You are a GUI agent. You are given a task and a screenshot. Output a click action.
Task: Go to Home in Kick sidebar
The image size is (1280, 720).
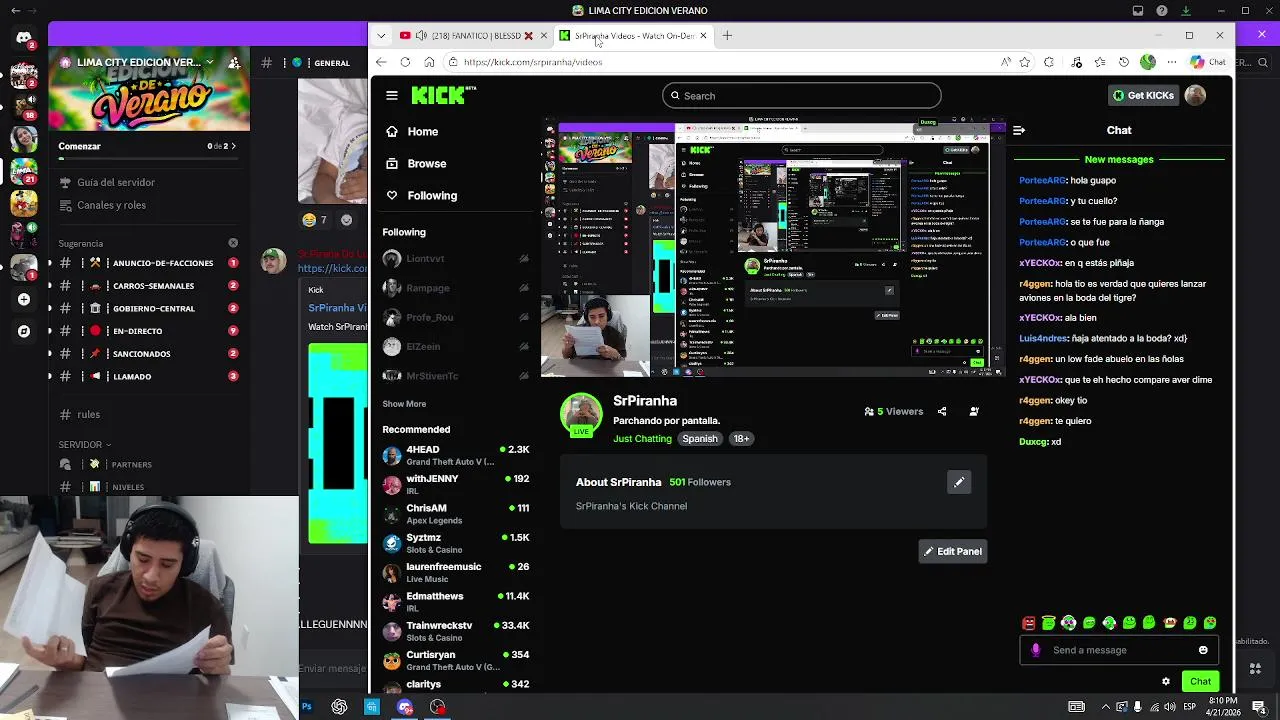click(x=412, y=132)
